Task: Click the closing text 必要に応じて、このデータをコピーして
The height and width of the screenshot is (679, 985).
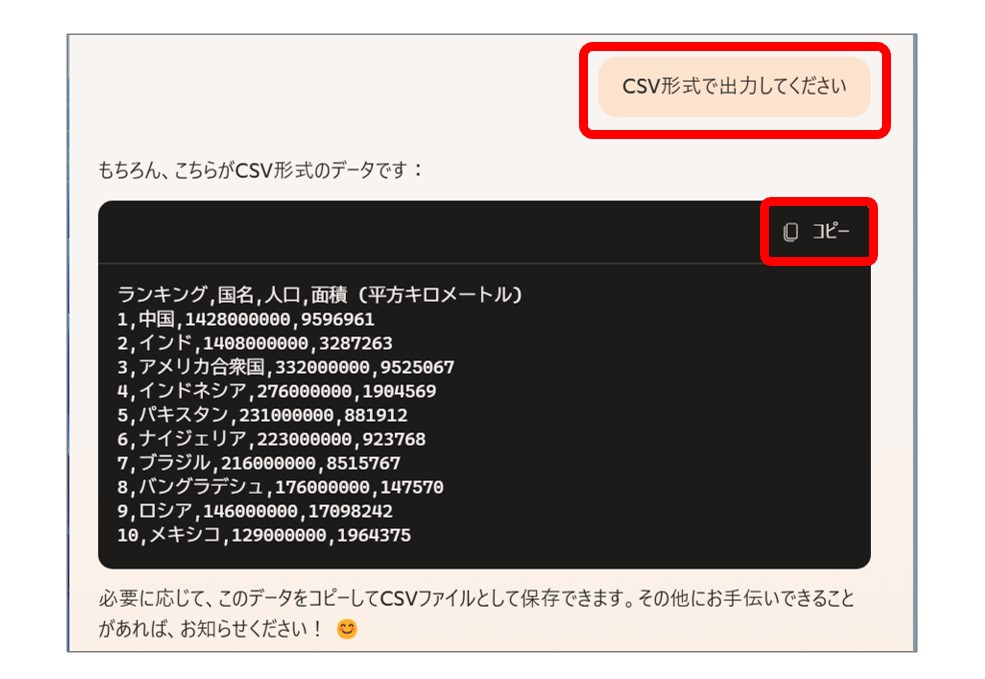Action: (239, 598)
